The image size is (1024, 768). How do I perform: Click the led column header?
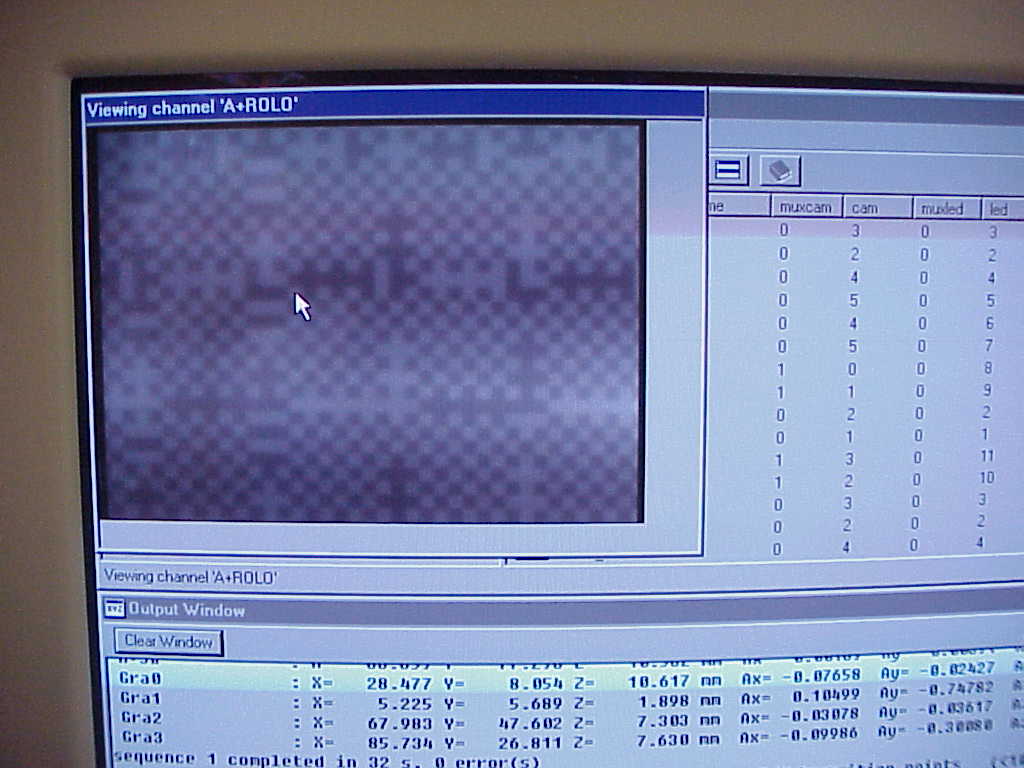pyautogui.click(x=998, y=210)
